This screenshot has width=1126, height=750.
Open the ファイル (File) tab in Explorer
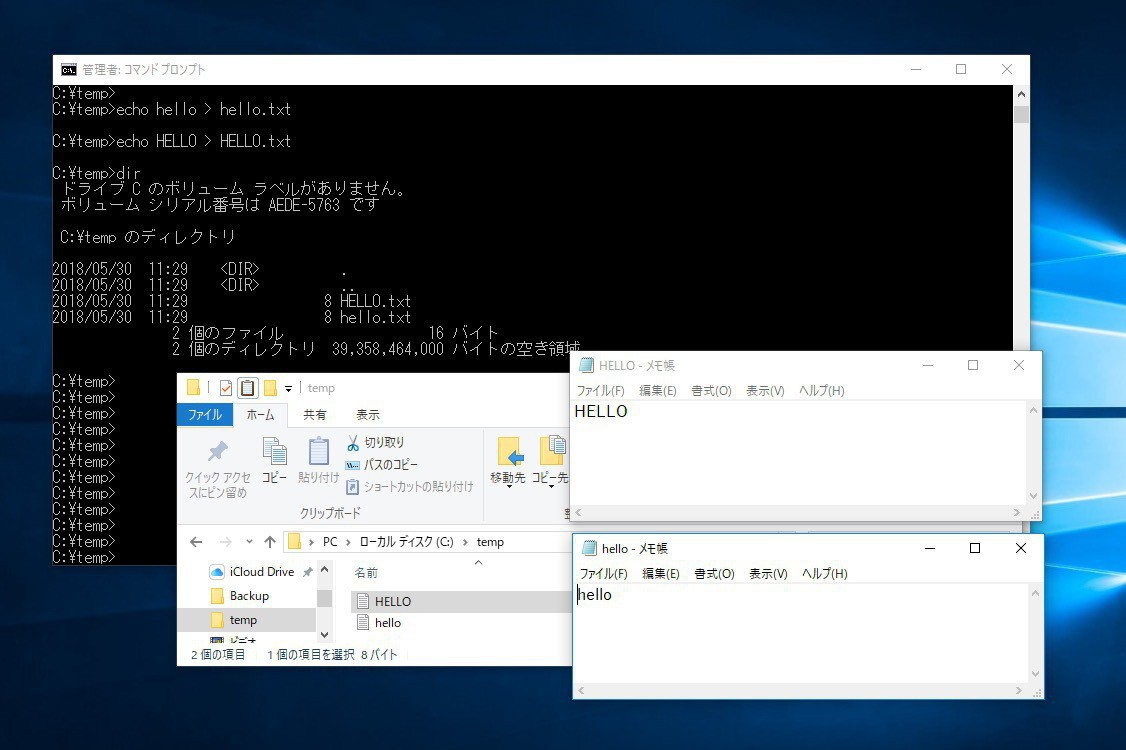click(205, 415)
